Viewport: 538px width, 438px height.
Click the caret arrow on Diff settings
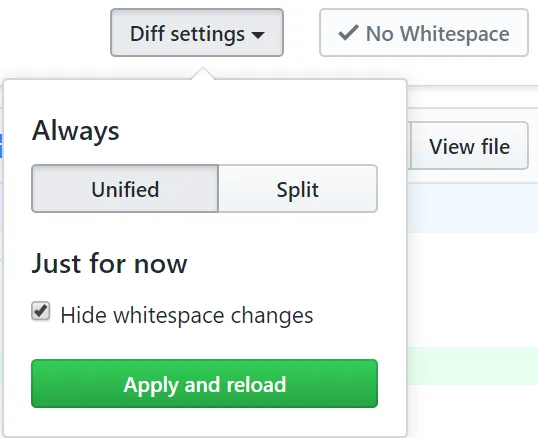pos(258,35)
